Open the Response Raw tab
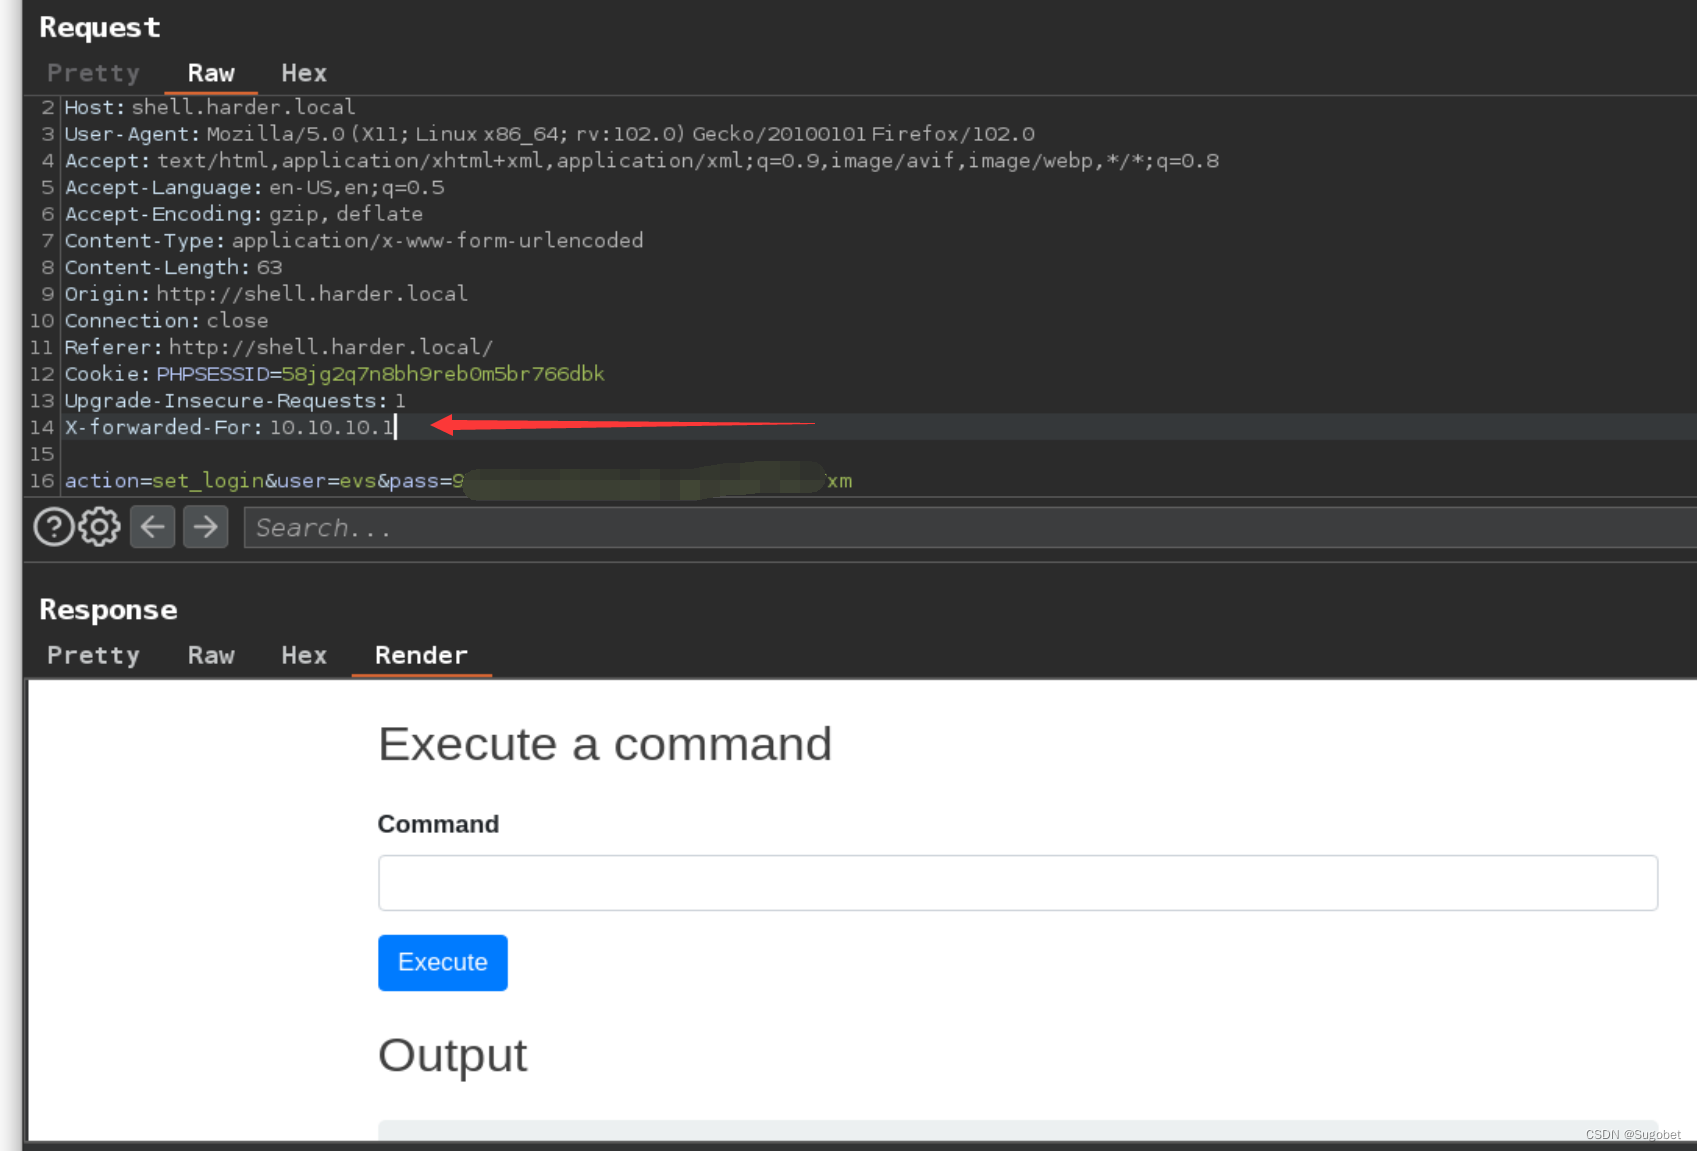The image size is (1697, 1151). [211, 655]
